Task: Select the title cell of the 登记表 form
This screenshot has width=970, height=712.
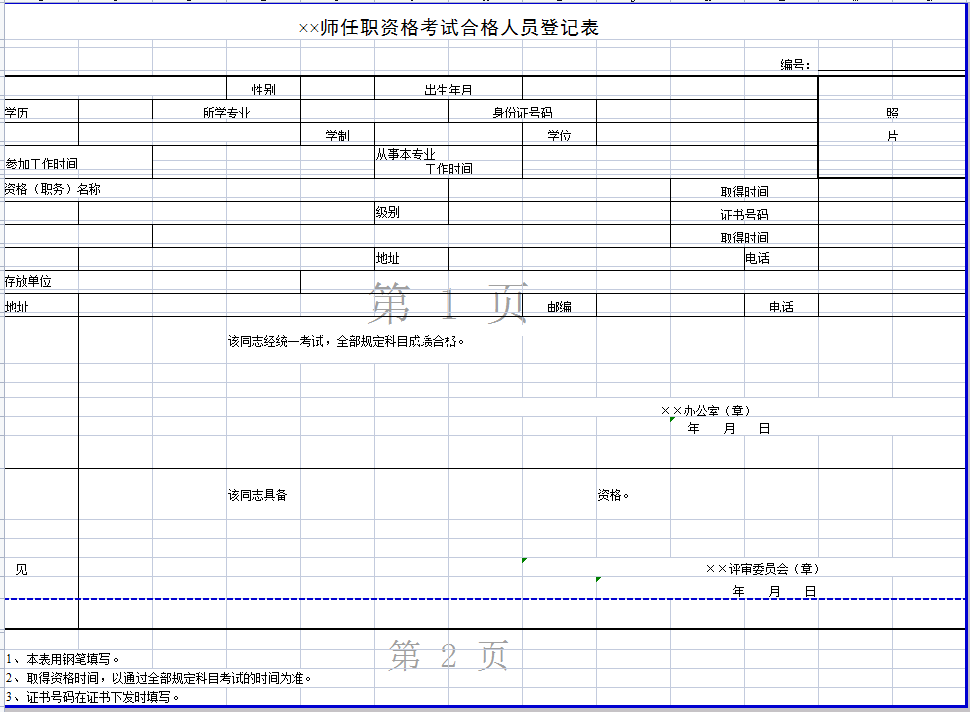Action: click(x=448, y=28)
